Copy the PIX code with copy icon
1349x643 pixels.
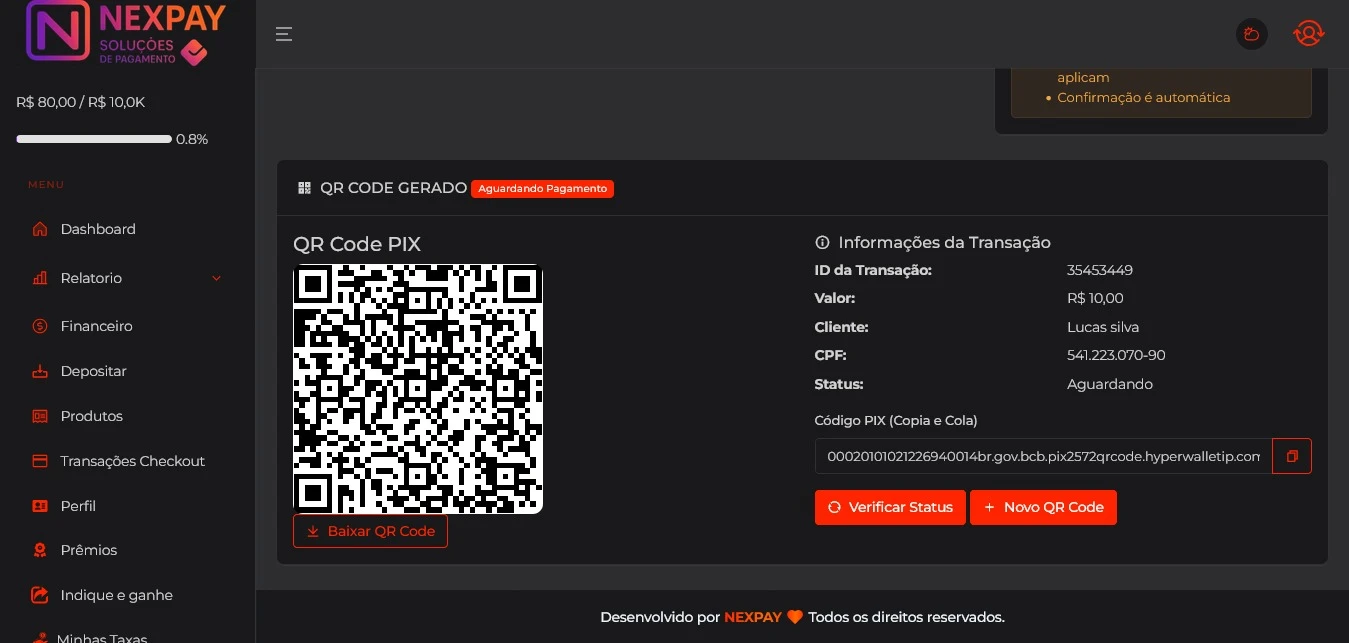[1291, 456]
